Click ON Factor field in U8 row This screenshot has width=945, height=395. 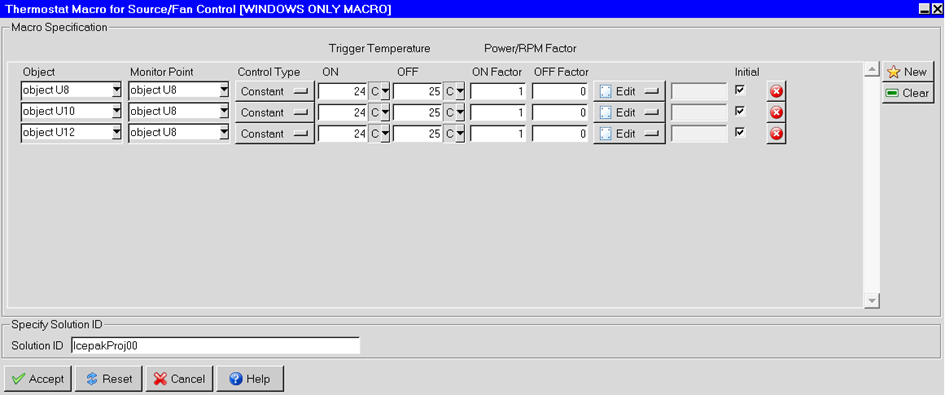click(498, 92)
